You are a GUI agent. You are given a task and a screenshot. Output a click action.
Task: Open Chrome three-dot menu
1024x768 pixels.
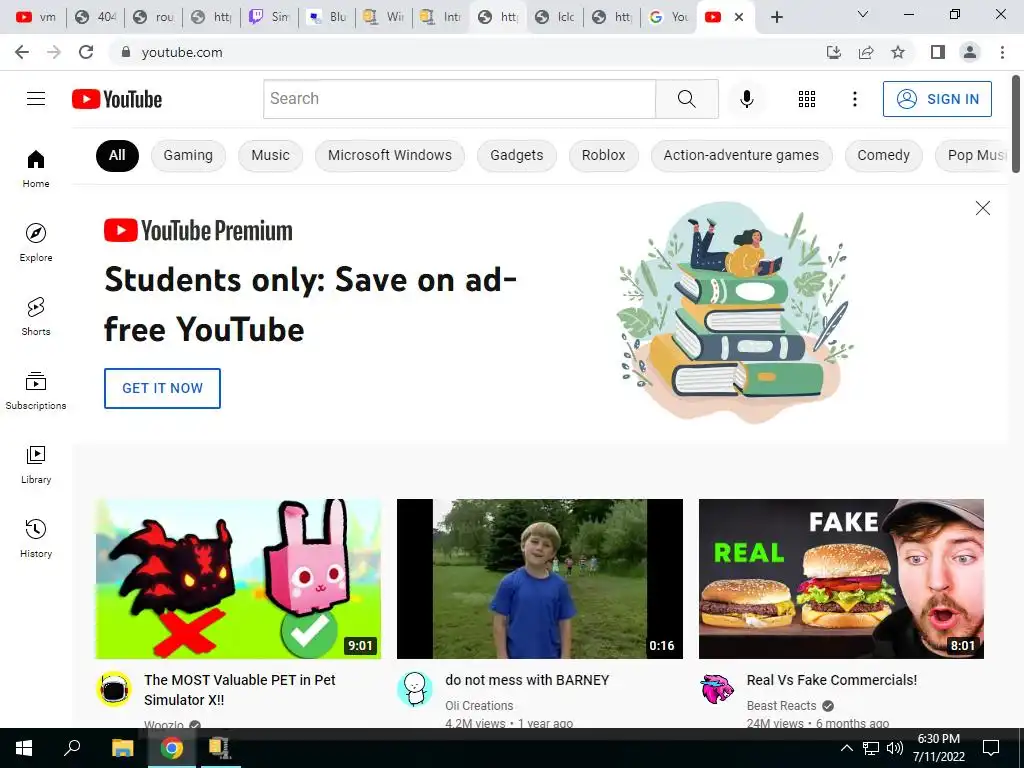pos(1002,52)
